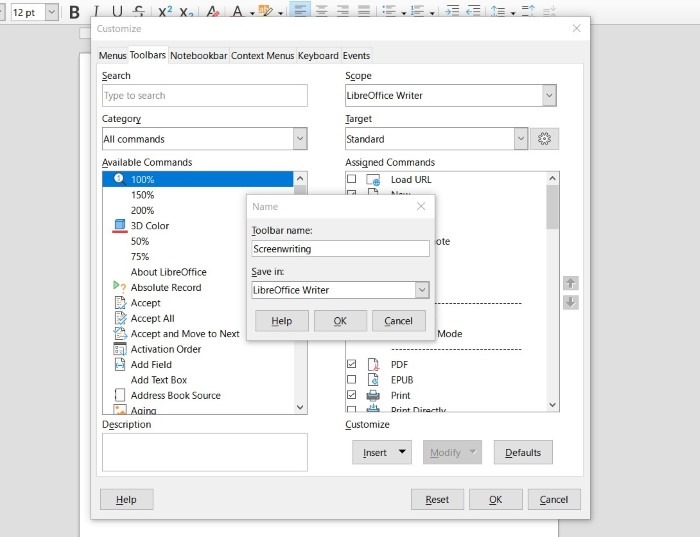Select Justified alignment

364,11
